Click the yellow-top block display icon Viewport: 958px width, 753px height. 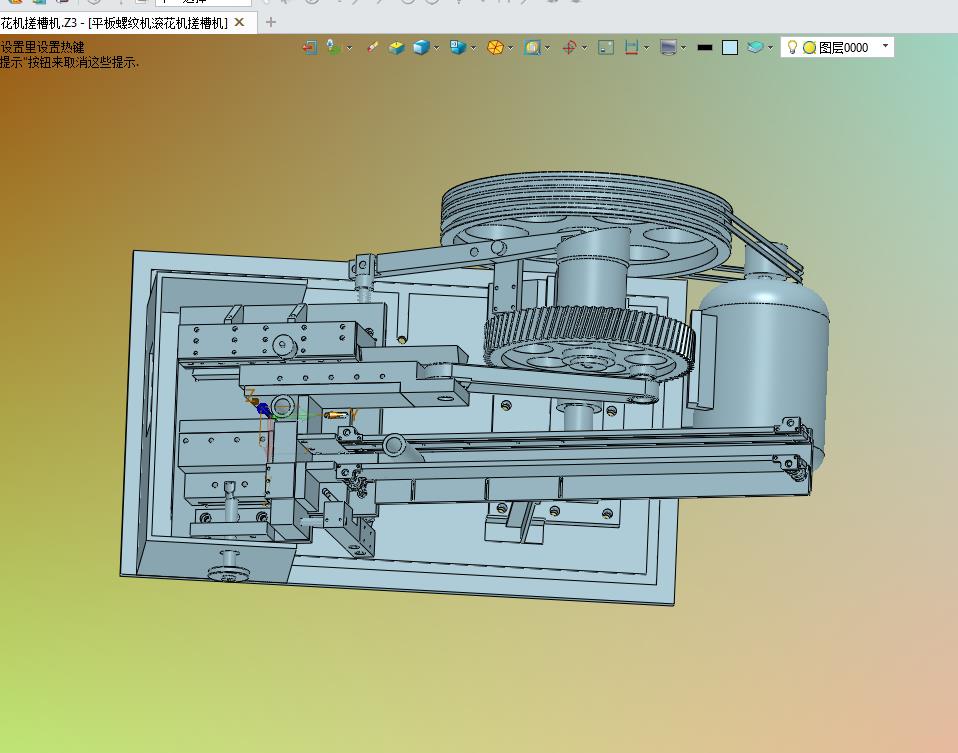(397, 48)
